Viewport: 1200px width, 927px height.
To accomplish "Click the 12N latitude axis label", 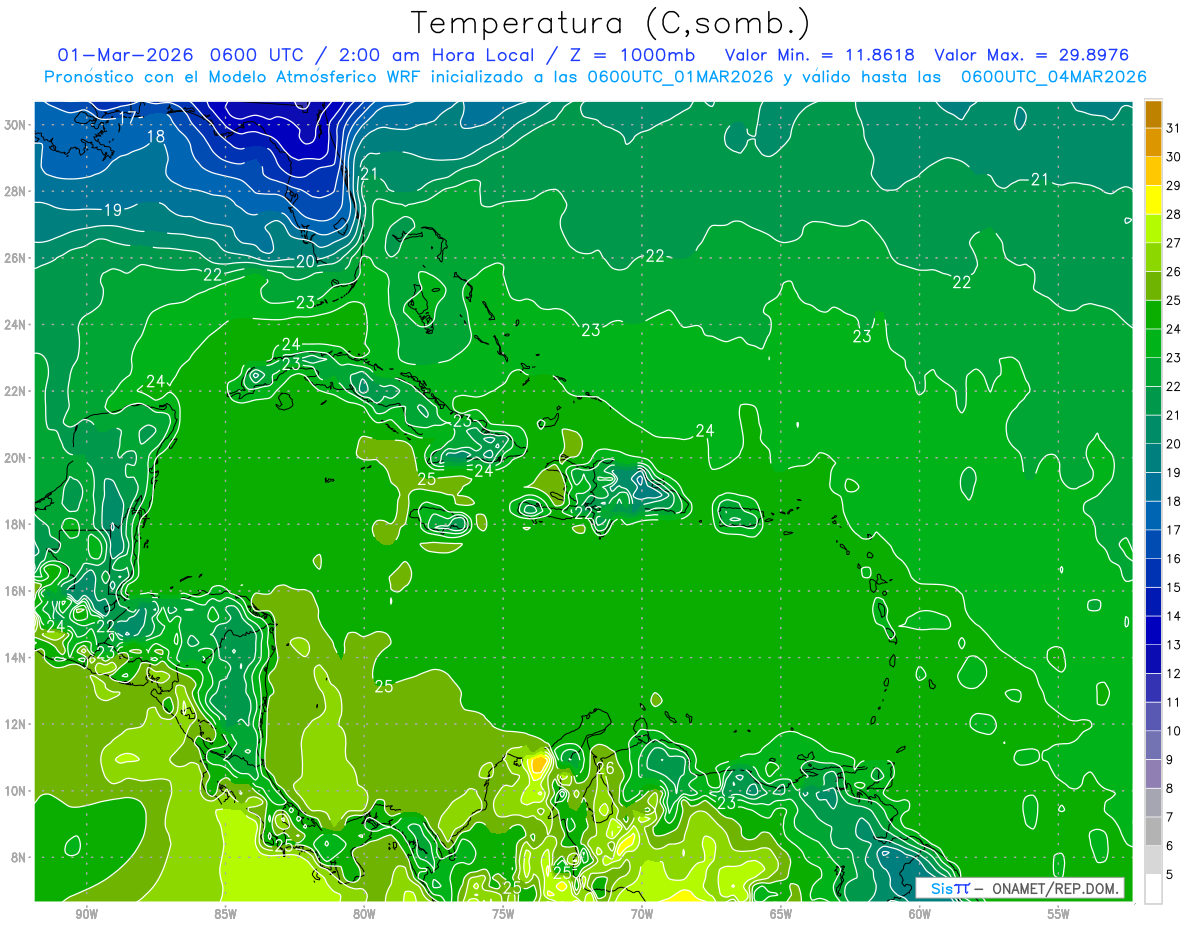I will pyautogui.click(x=16, y=724).
